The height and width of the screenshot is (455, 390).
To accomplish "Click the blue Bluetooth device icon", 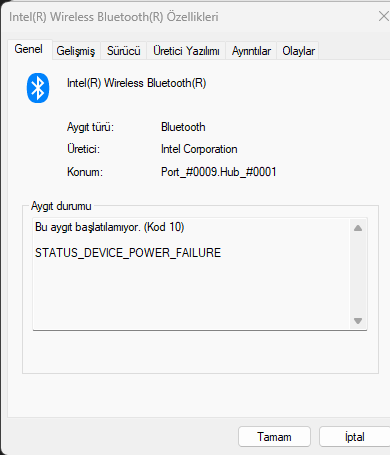I will (x=38, y=88).
